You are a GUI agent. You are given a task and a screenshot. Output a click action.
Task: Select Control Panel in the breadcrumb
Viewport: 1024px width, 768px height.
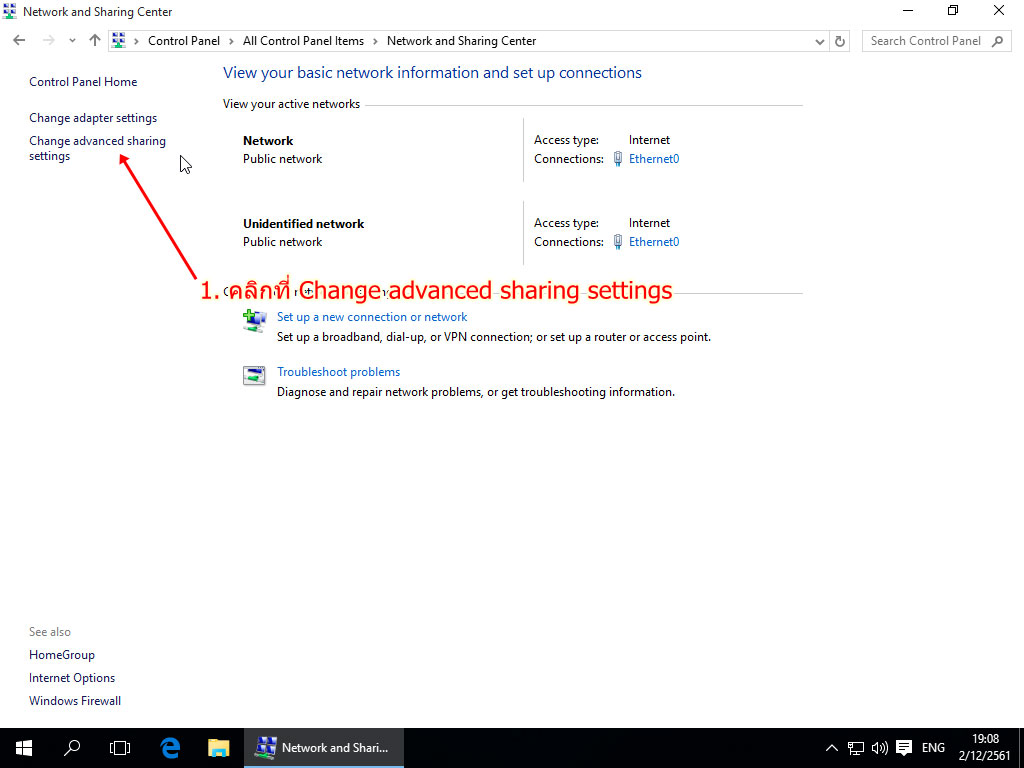pos(183,41)
